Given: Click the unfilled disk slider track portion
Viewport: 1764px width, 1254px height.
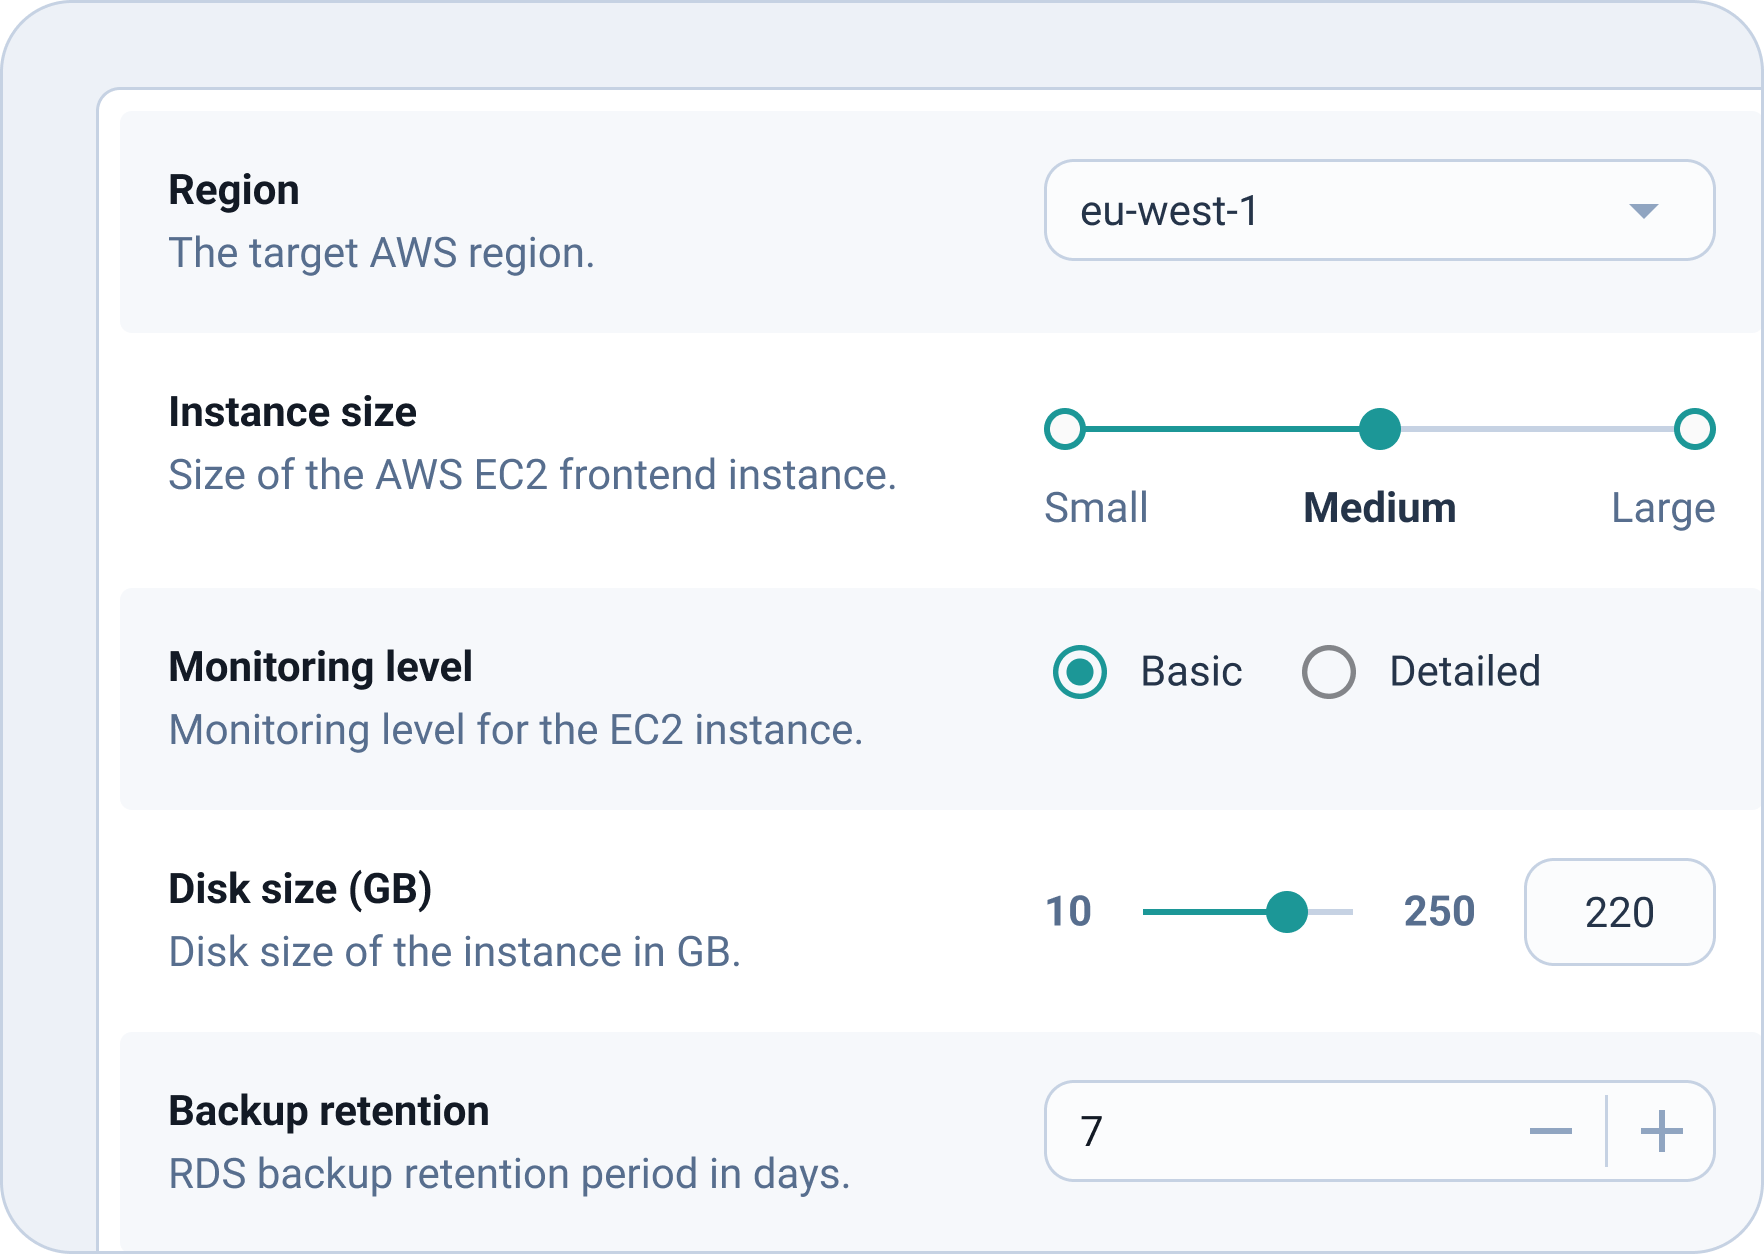Looking at the screenshot, I should tap(1331, 912).
